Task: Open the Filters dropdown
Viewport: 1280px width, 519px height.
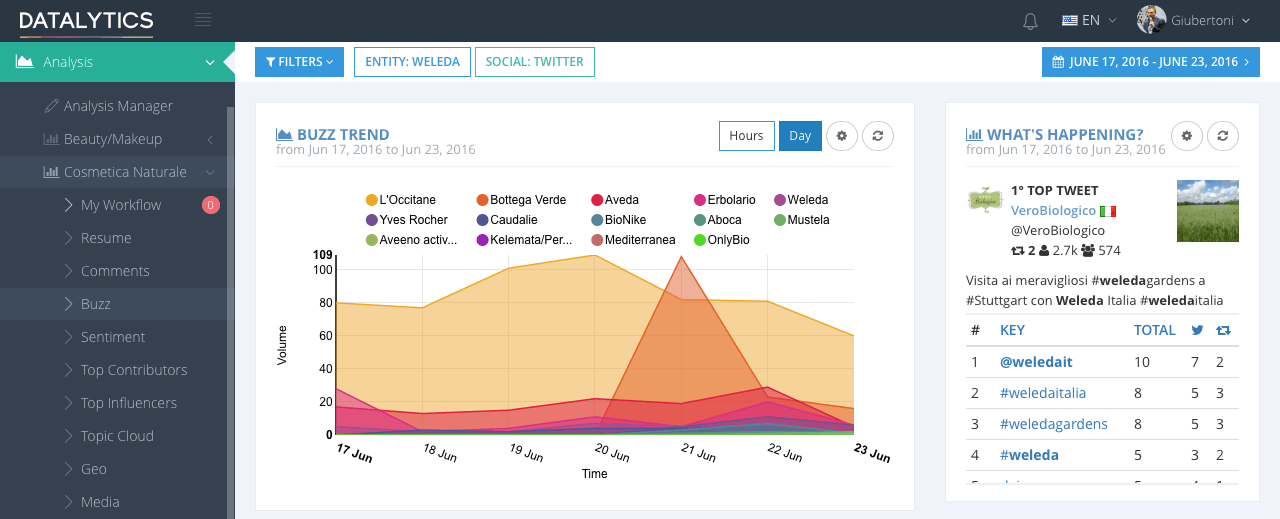Action: tap(299, 62)
